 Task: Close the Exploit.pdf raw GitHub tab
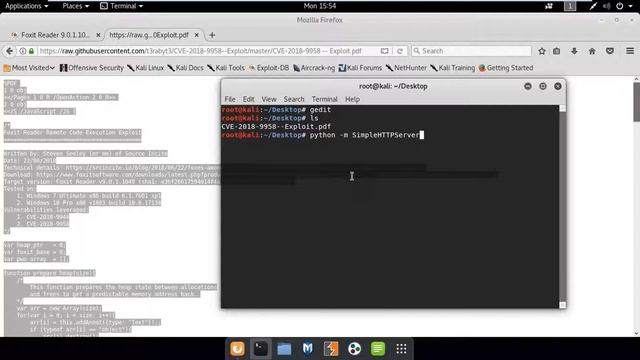[196, 35]
